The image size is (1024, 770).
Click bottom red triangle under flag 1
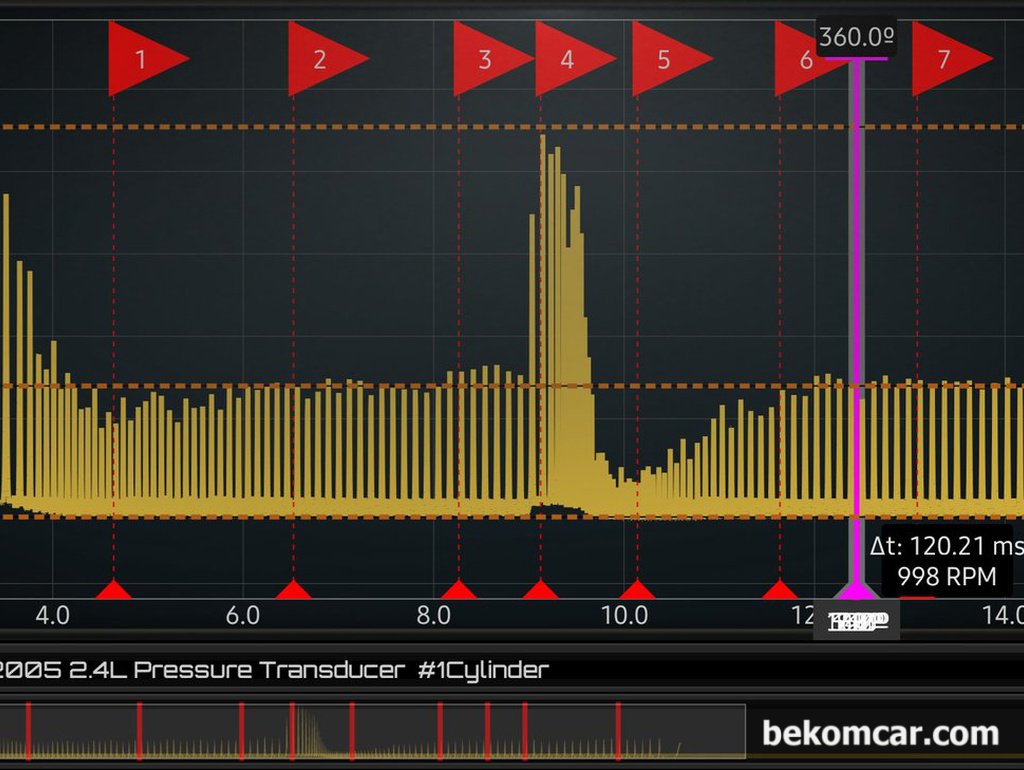tap(114, 589)
